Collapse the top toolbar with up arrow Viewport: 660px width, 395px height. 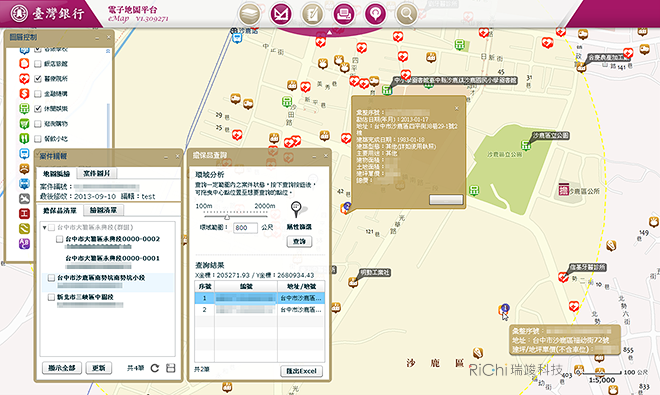click(x=330, y=32)
